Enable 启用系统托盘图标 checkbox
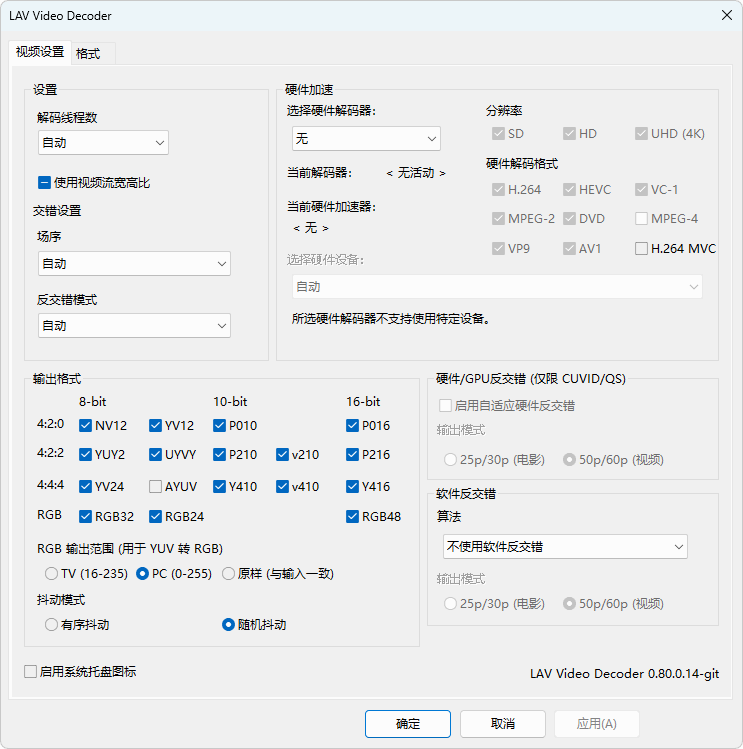This screenshot has height=749, width=743. (x=31, y=672)
